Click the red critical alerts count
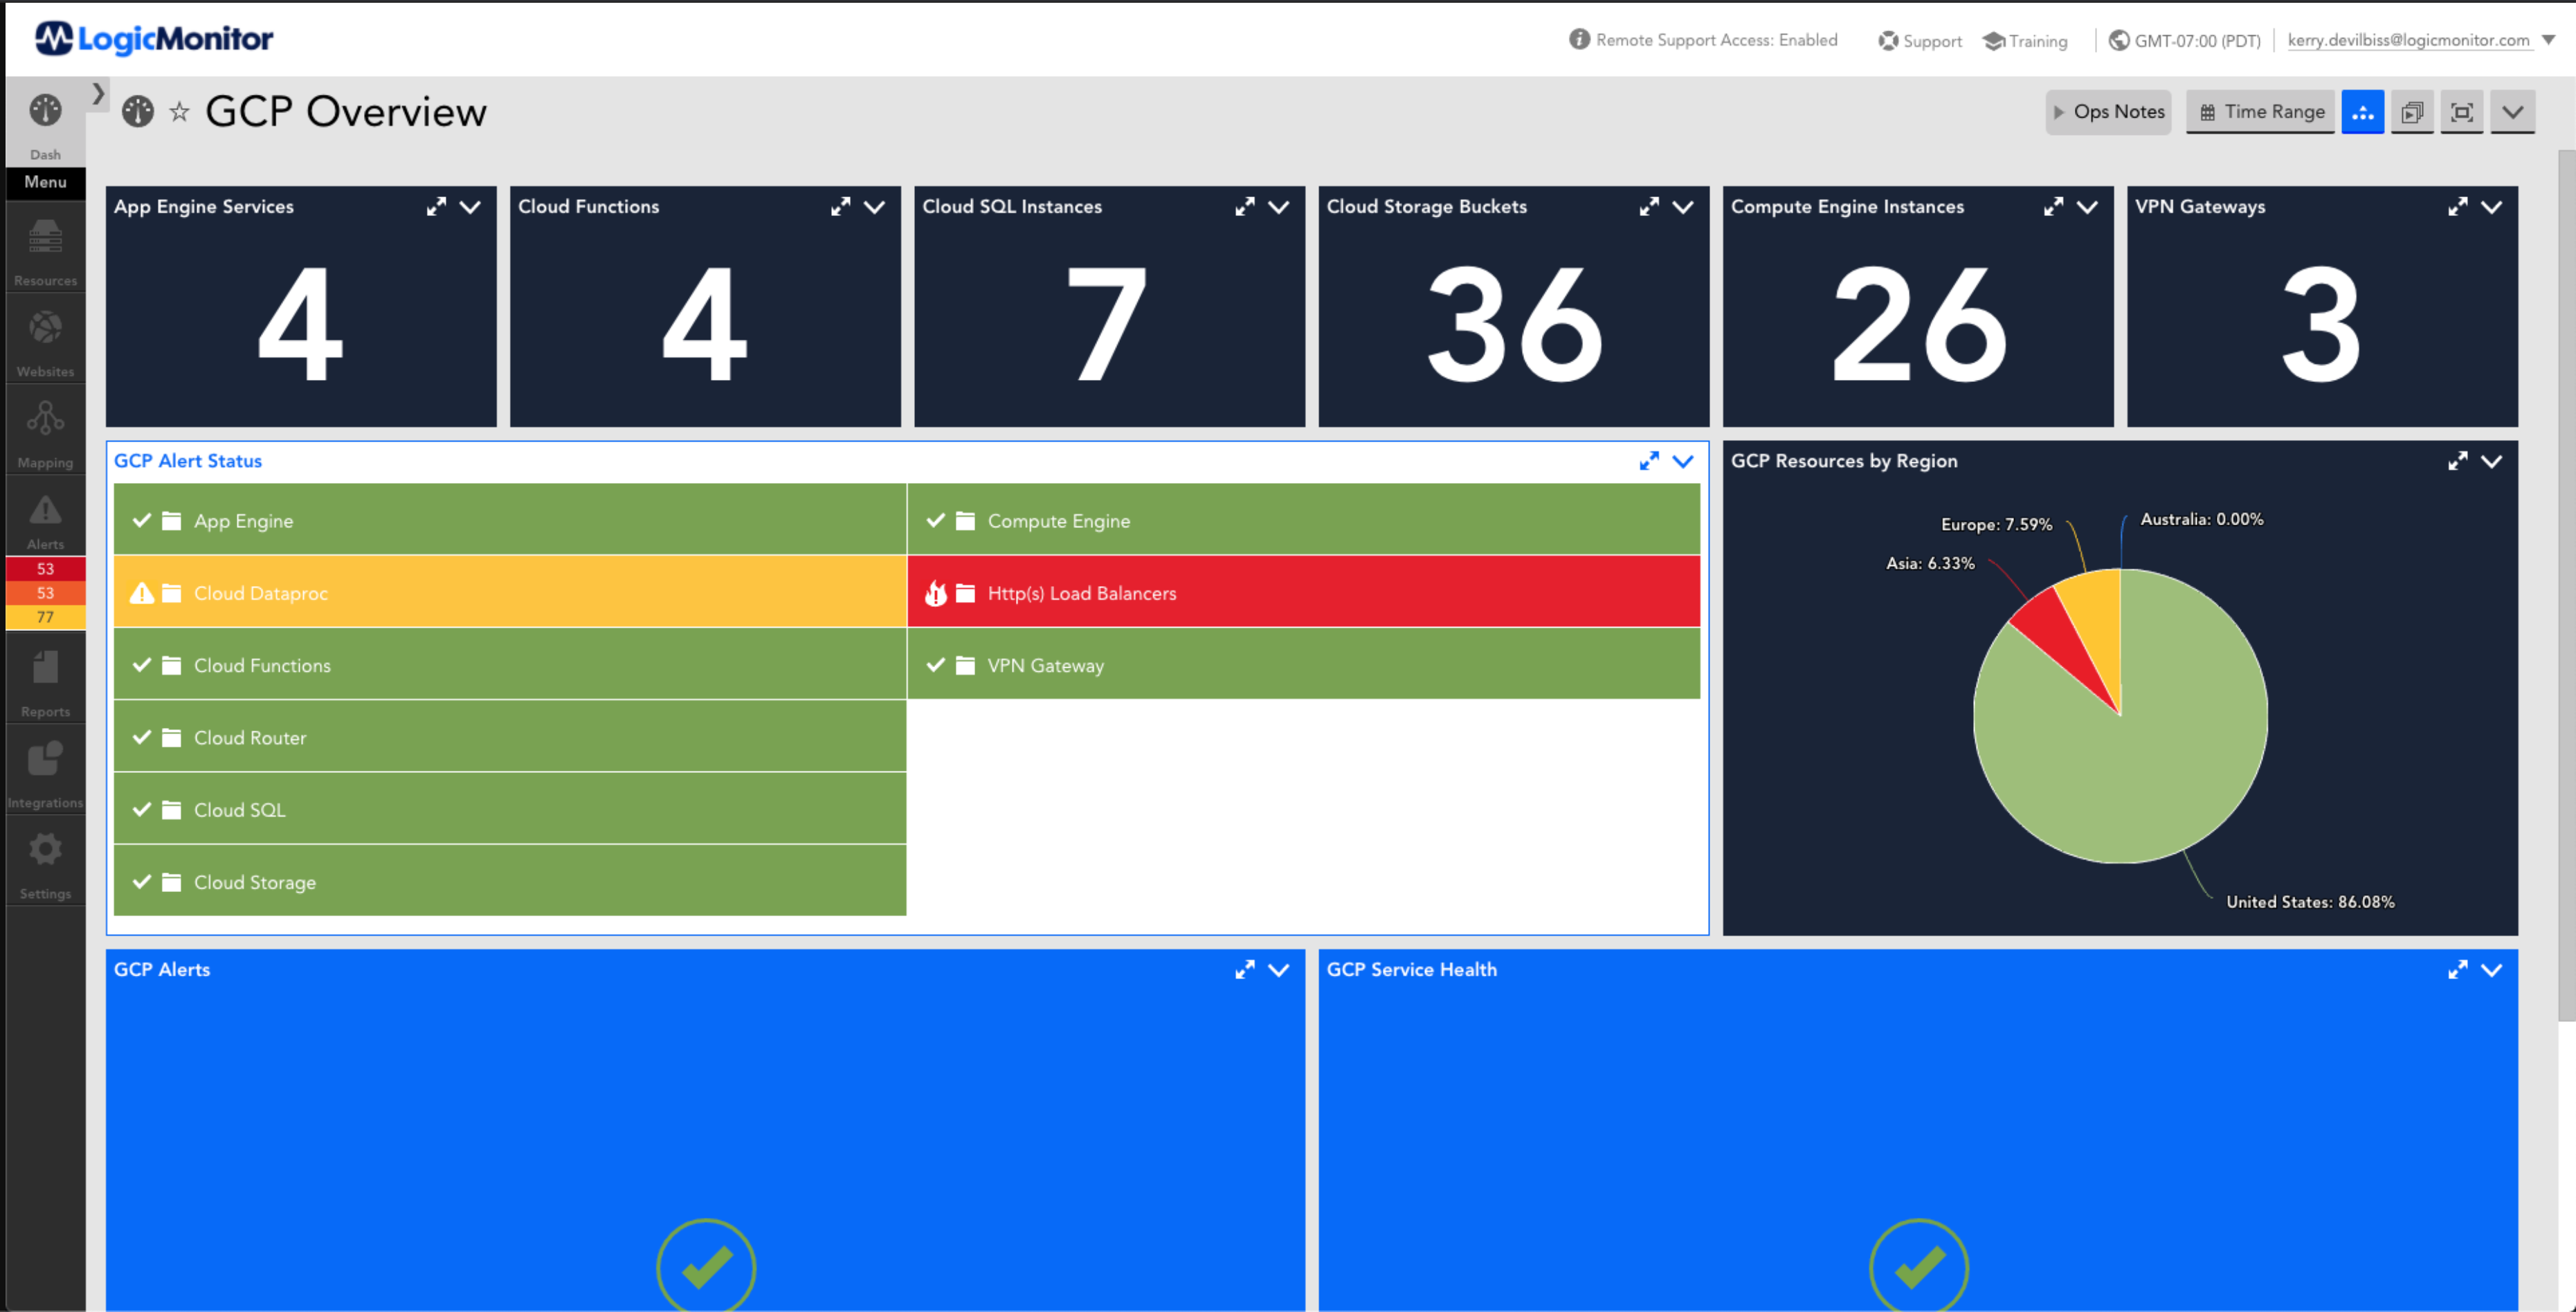The width and height of the screenshot is (2576, 1312). [45, 569]
